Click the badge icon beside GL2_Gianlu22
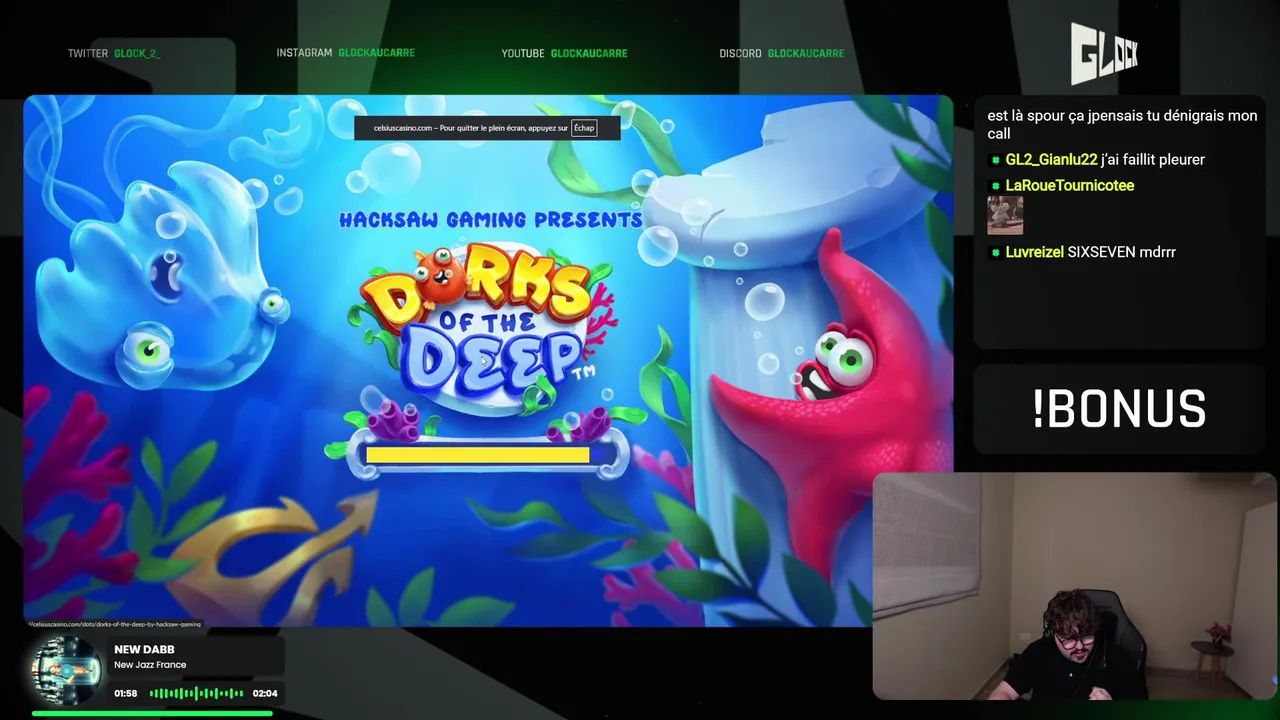This screenshot has height=720, width=1280. click(995, 160)
